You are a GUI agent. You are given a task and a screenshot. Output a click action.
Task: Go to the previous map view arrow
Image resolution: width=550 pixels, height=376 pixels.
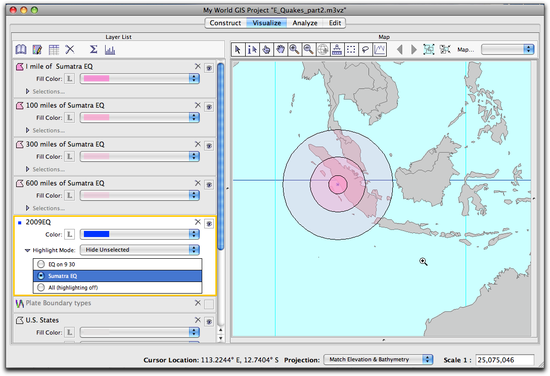click(x=400, y=49)
